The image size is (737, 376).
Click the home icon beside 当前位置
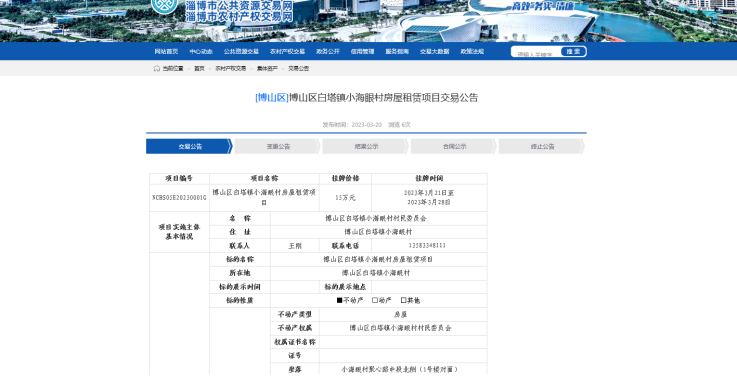(x=157, y=69)
